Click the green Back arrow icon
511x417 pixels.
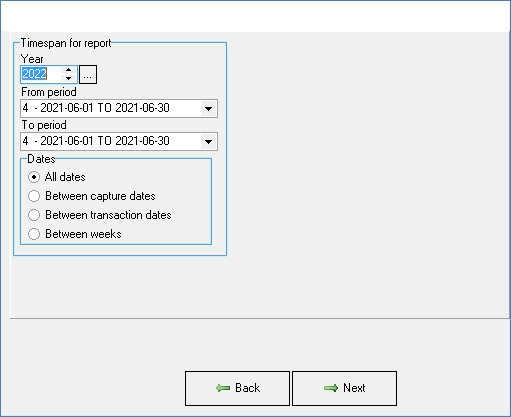point(223,388)
